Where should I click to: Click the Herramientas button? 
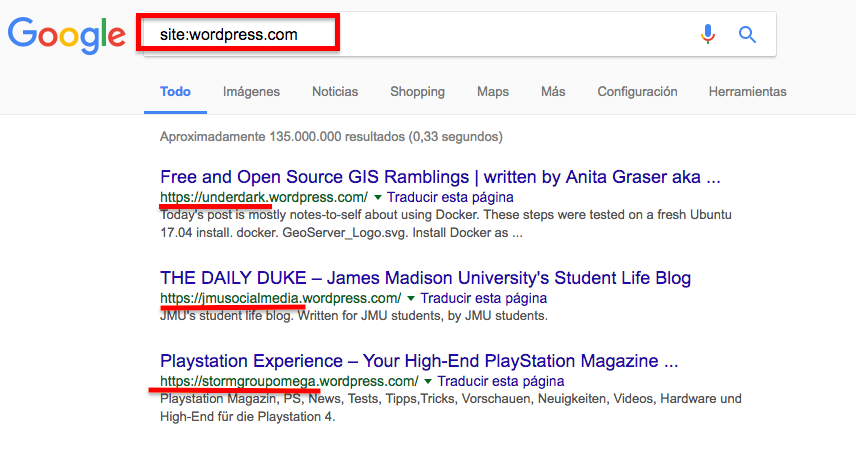tap(747, 91)
